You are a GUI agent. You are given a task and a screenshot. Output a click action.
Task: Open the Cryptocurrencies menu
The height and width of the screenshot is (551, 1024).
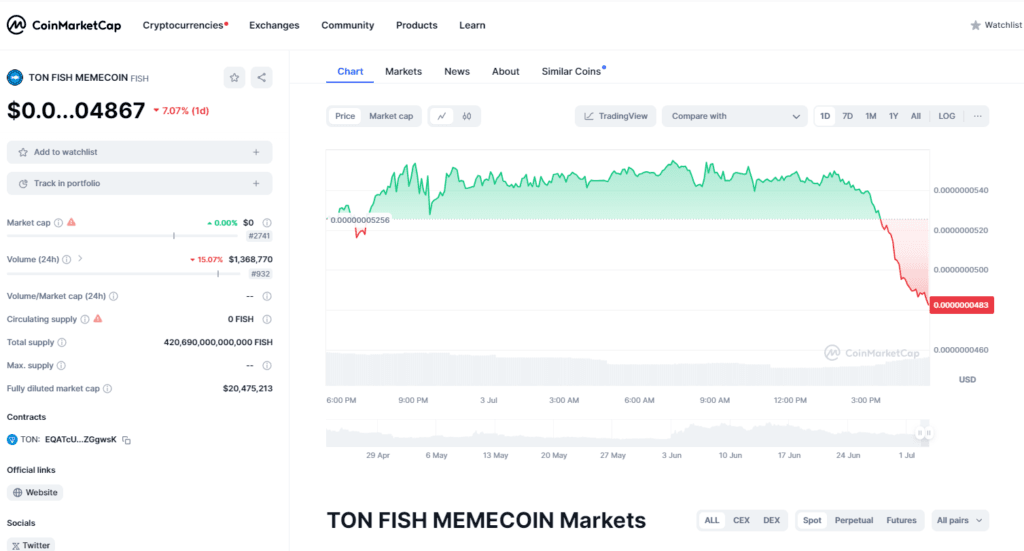(185, 25)
